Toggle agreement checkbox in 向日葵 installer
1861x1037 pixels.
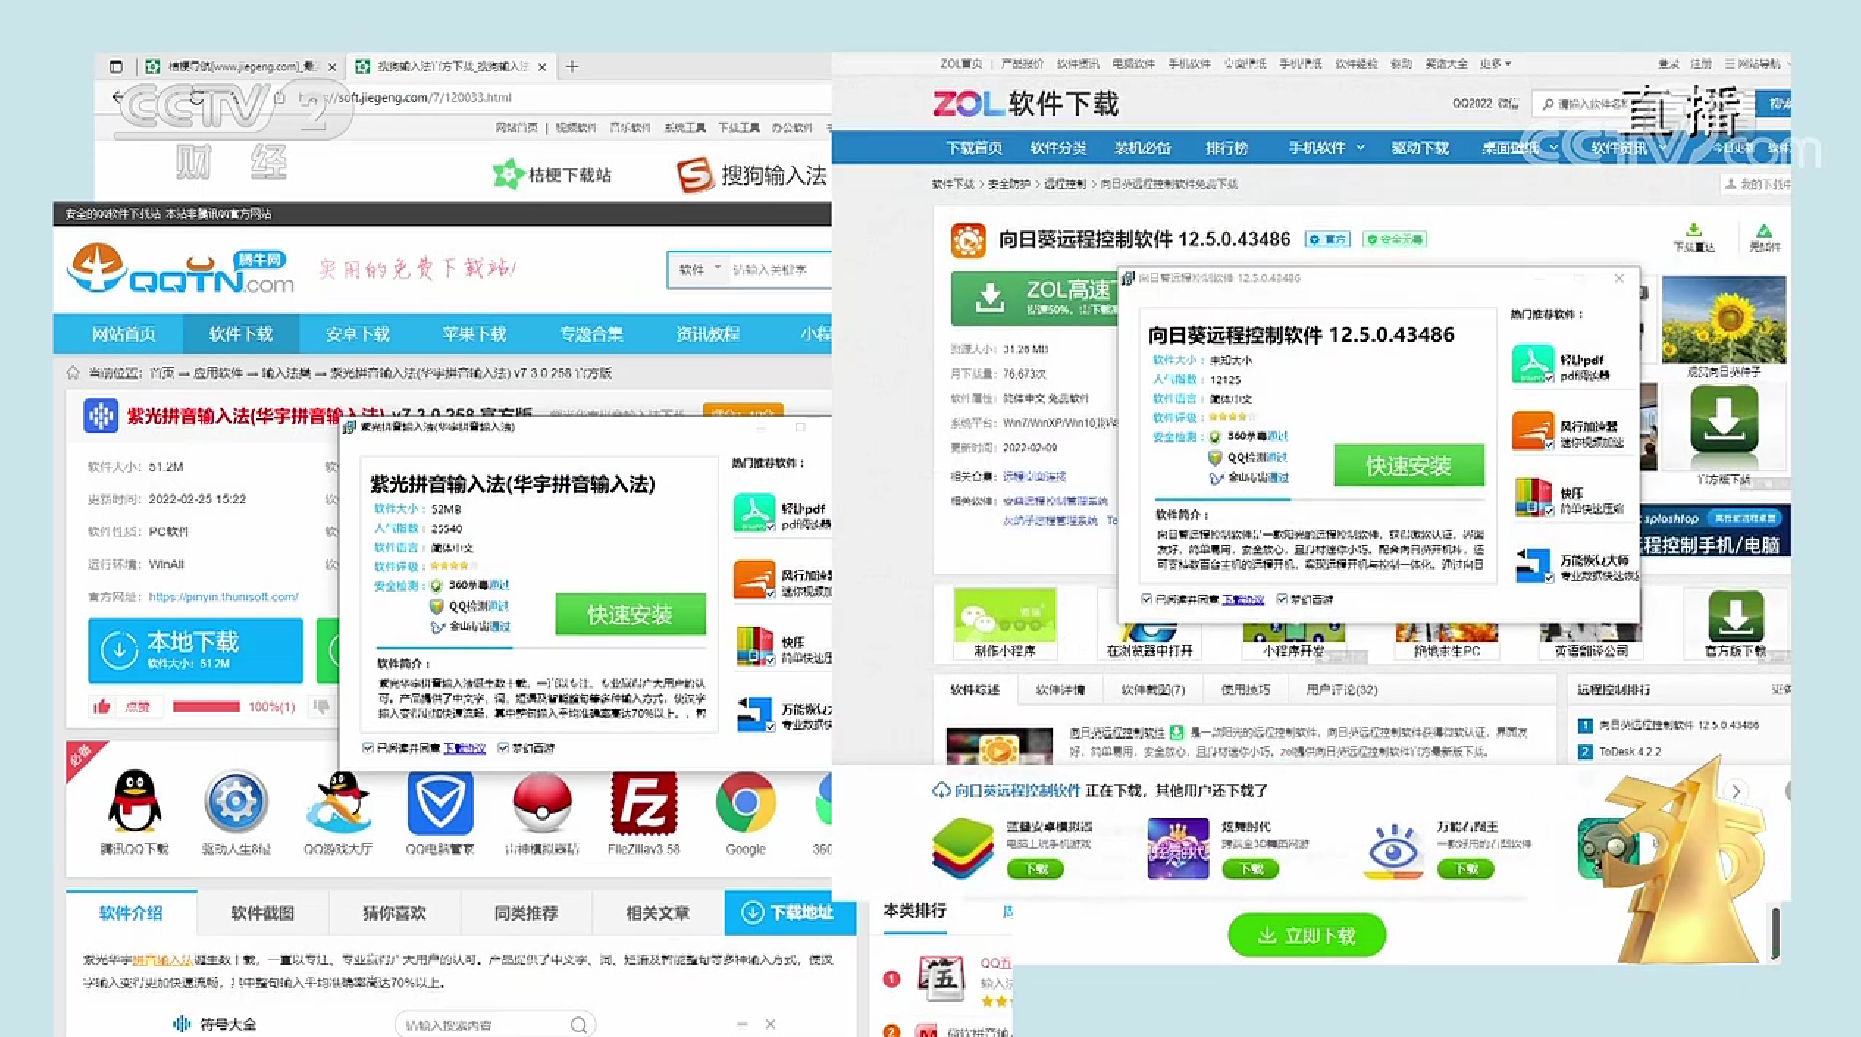(1146, 599)
